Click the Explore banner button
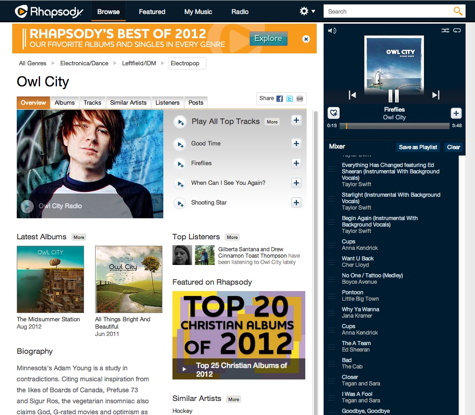The width and height of the screenshot is (475, 415). (268, 39)
